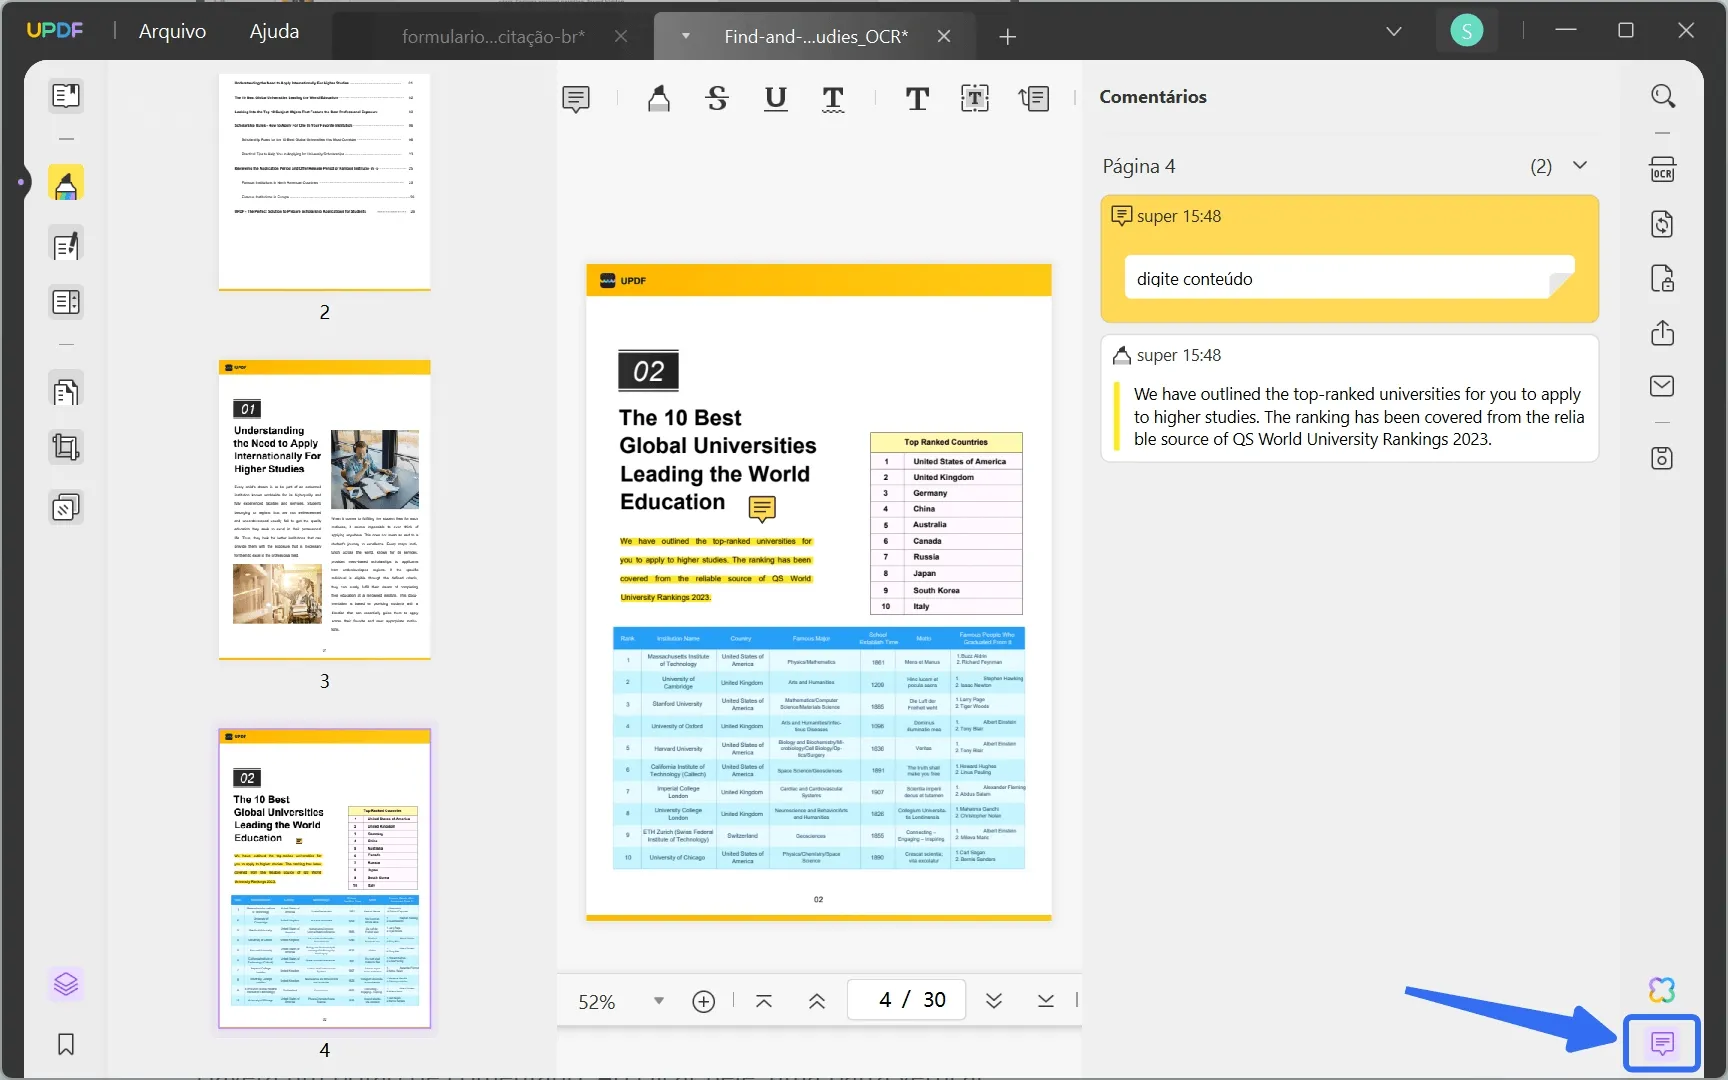Select page 2 thumbnail

click(325, 182)
